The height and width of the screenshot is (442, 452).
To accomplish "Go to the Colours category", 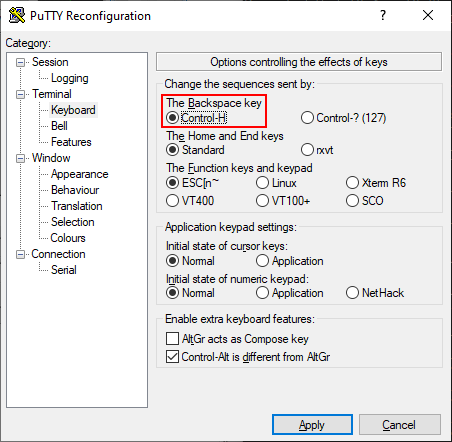I will [68, 238].
